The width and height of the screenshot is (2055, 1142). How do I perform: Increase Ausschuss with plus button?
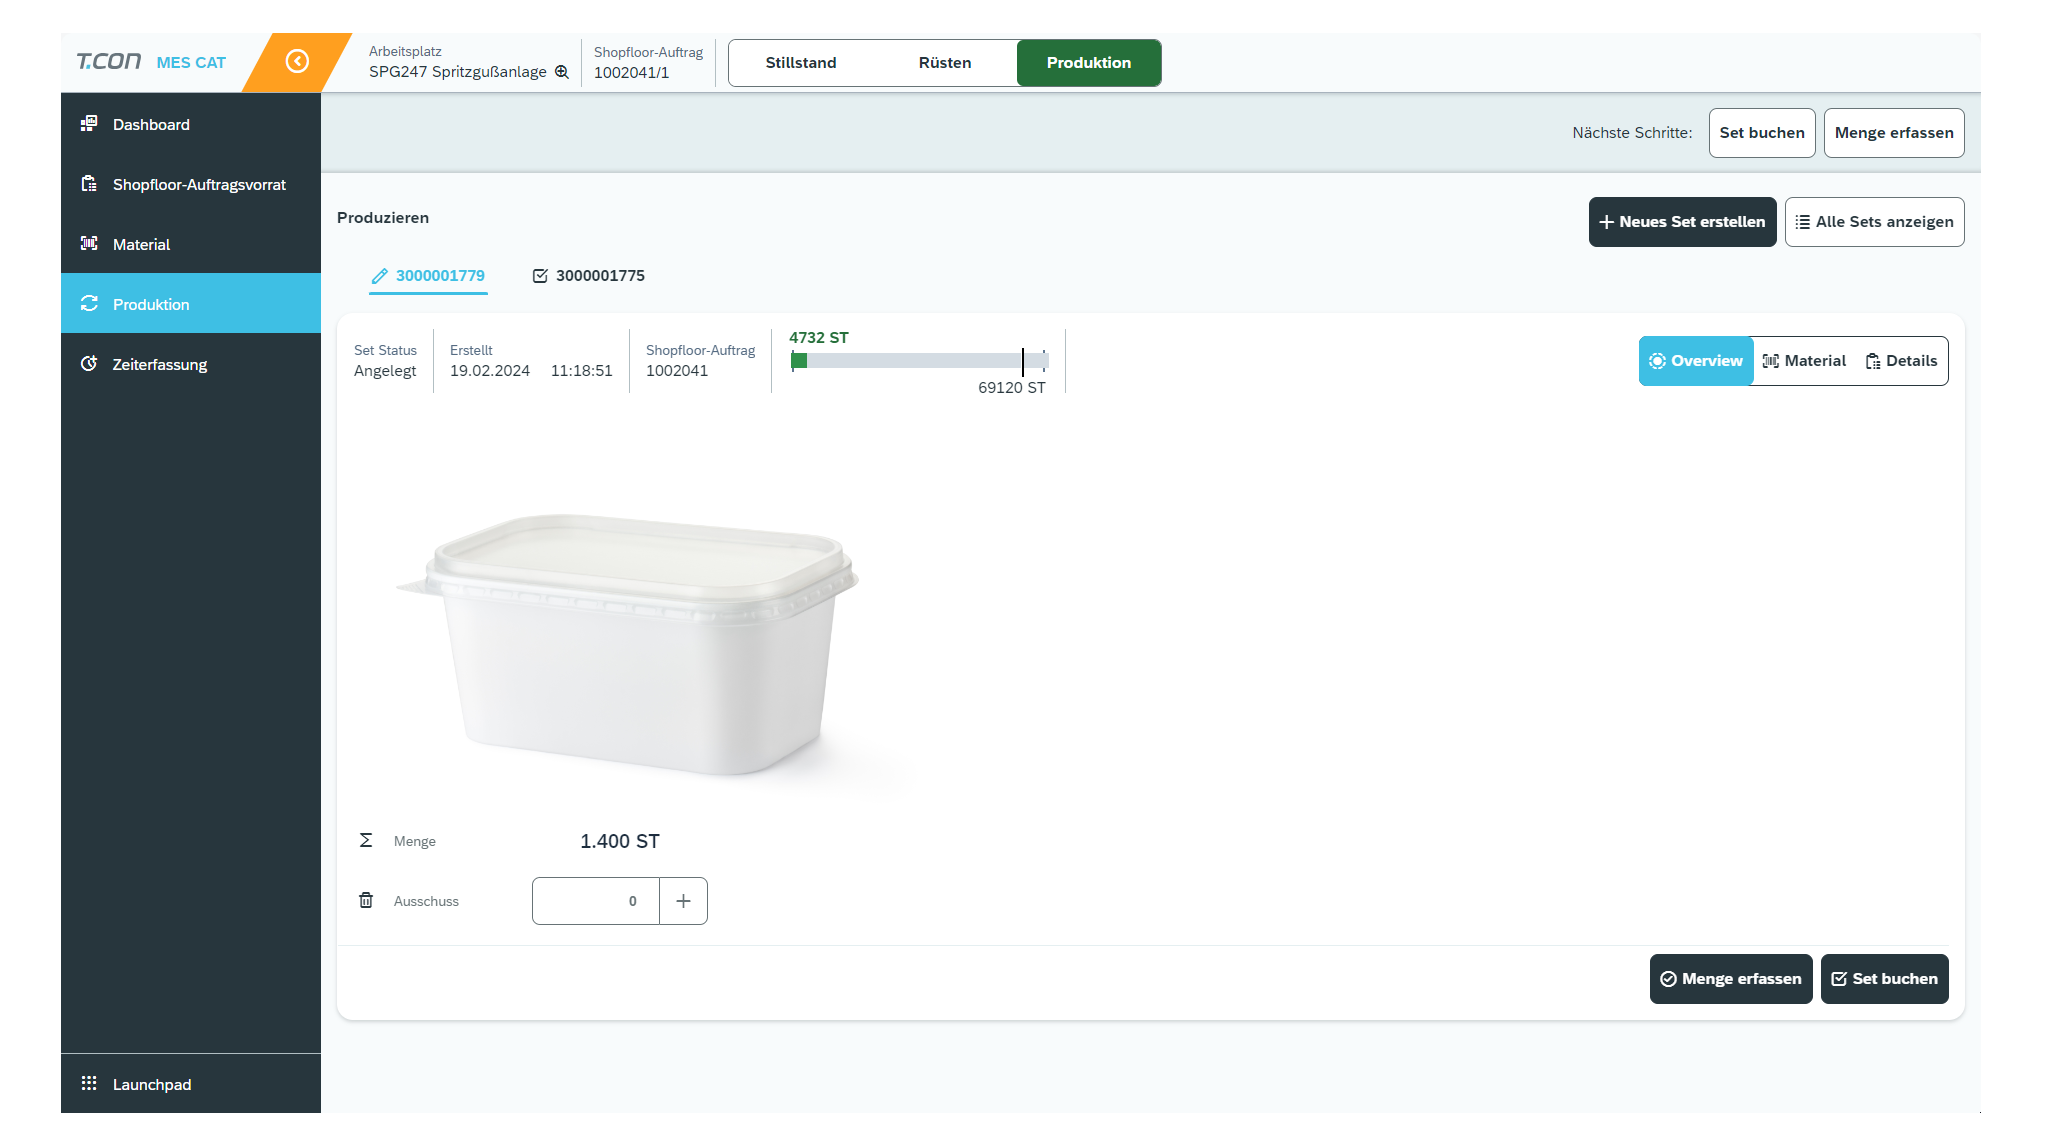click(683, 901)
